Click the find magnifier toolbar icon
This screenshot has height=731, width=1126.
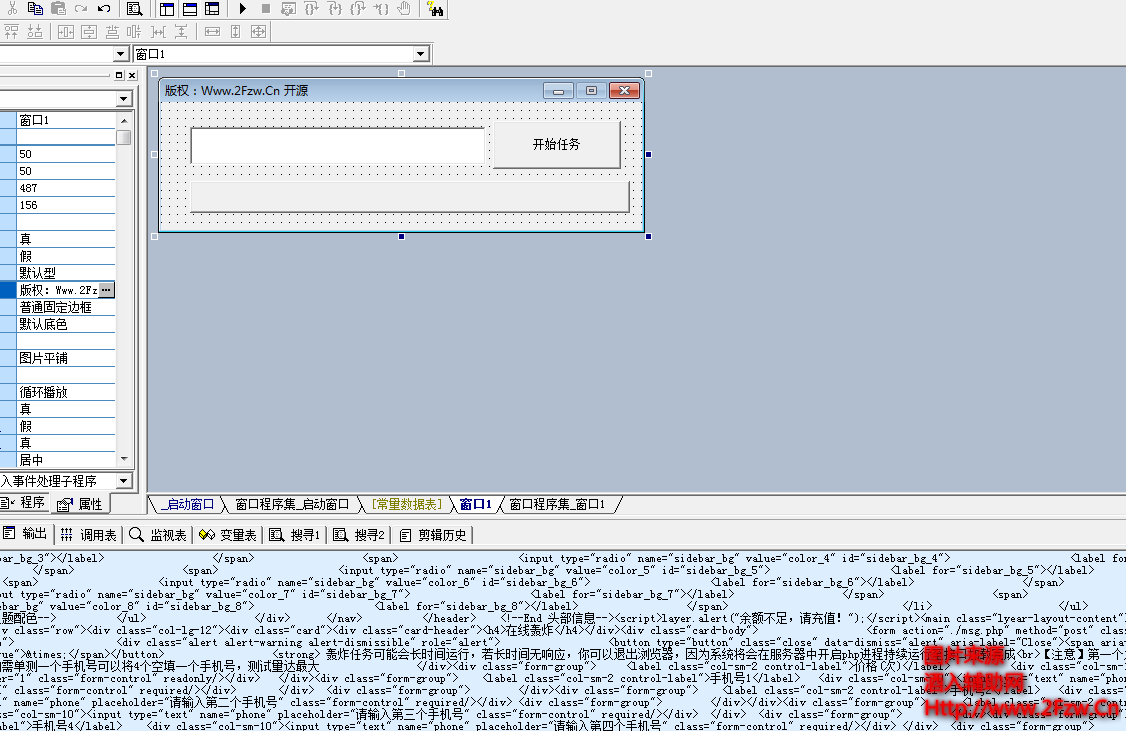click(x=134, y=9)
